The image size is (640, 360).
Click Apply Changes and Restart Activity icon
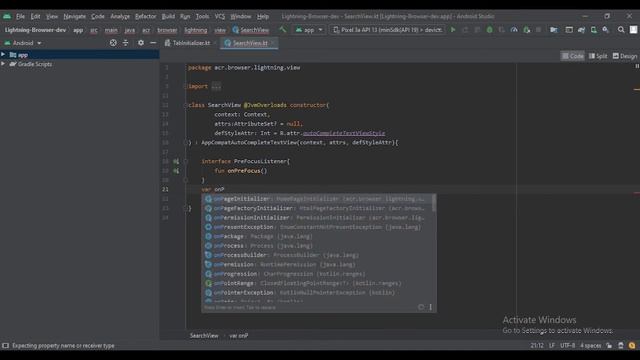[x=465, y=30]
